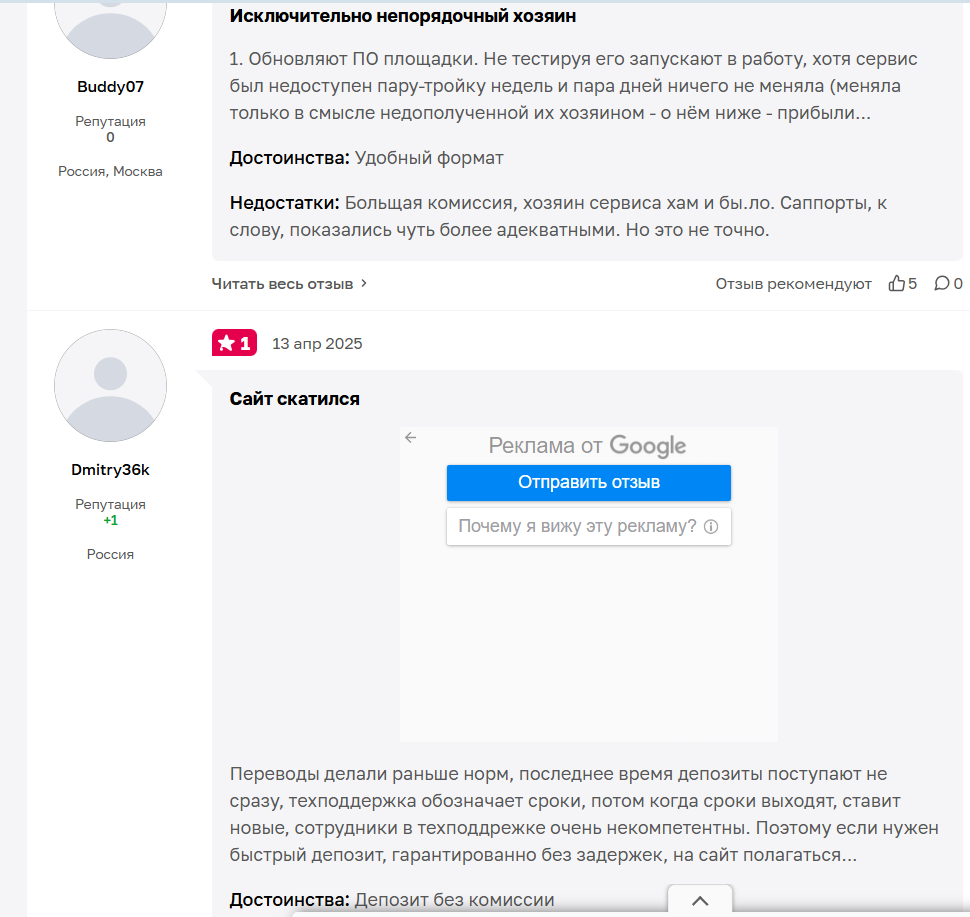Open "Читать весь отзыв" for the full review

point(282,284)
